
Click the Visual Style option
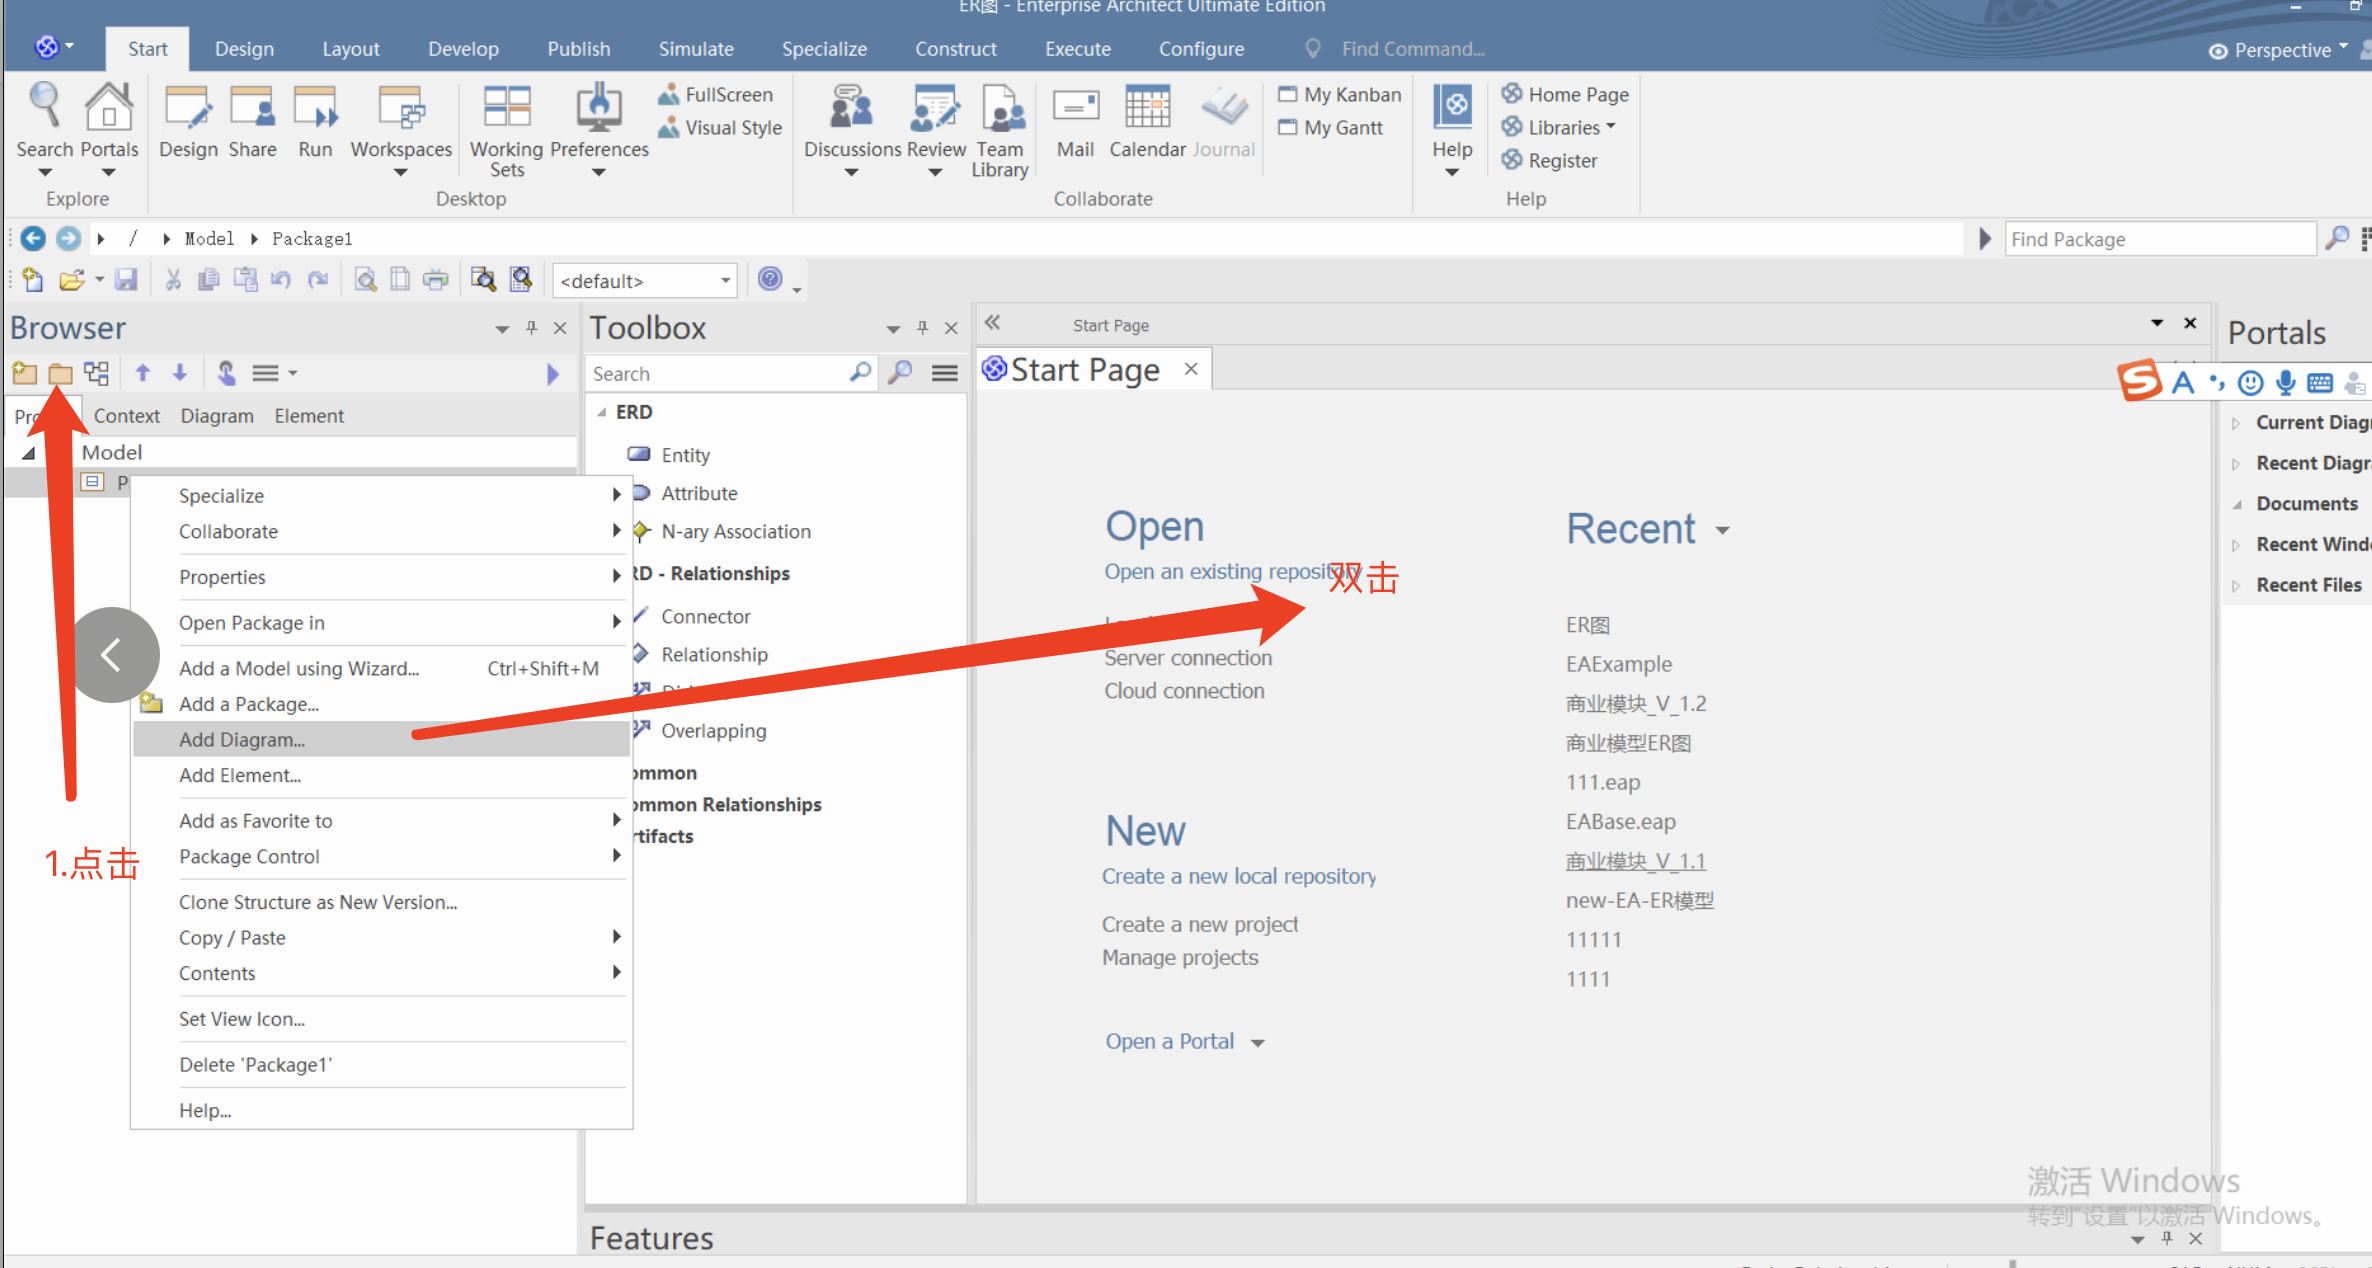pyautogui.click(x=720, y=127)
